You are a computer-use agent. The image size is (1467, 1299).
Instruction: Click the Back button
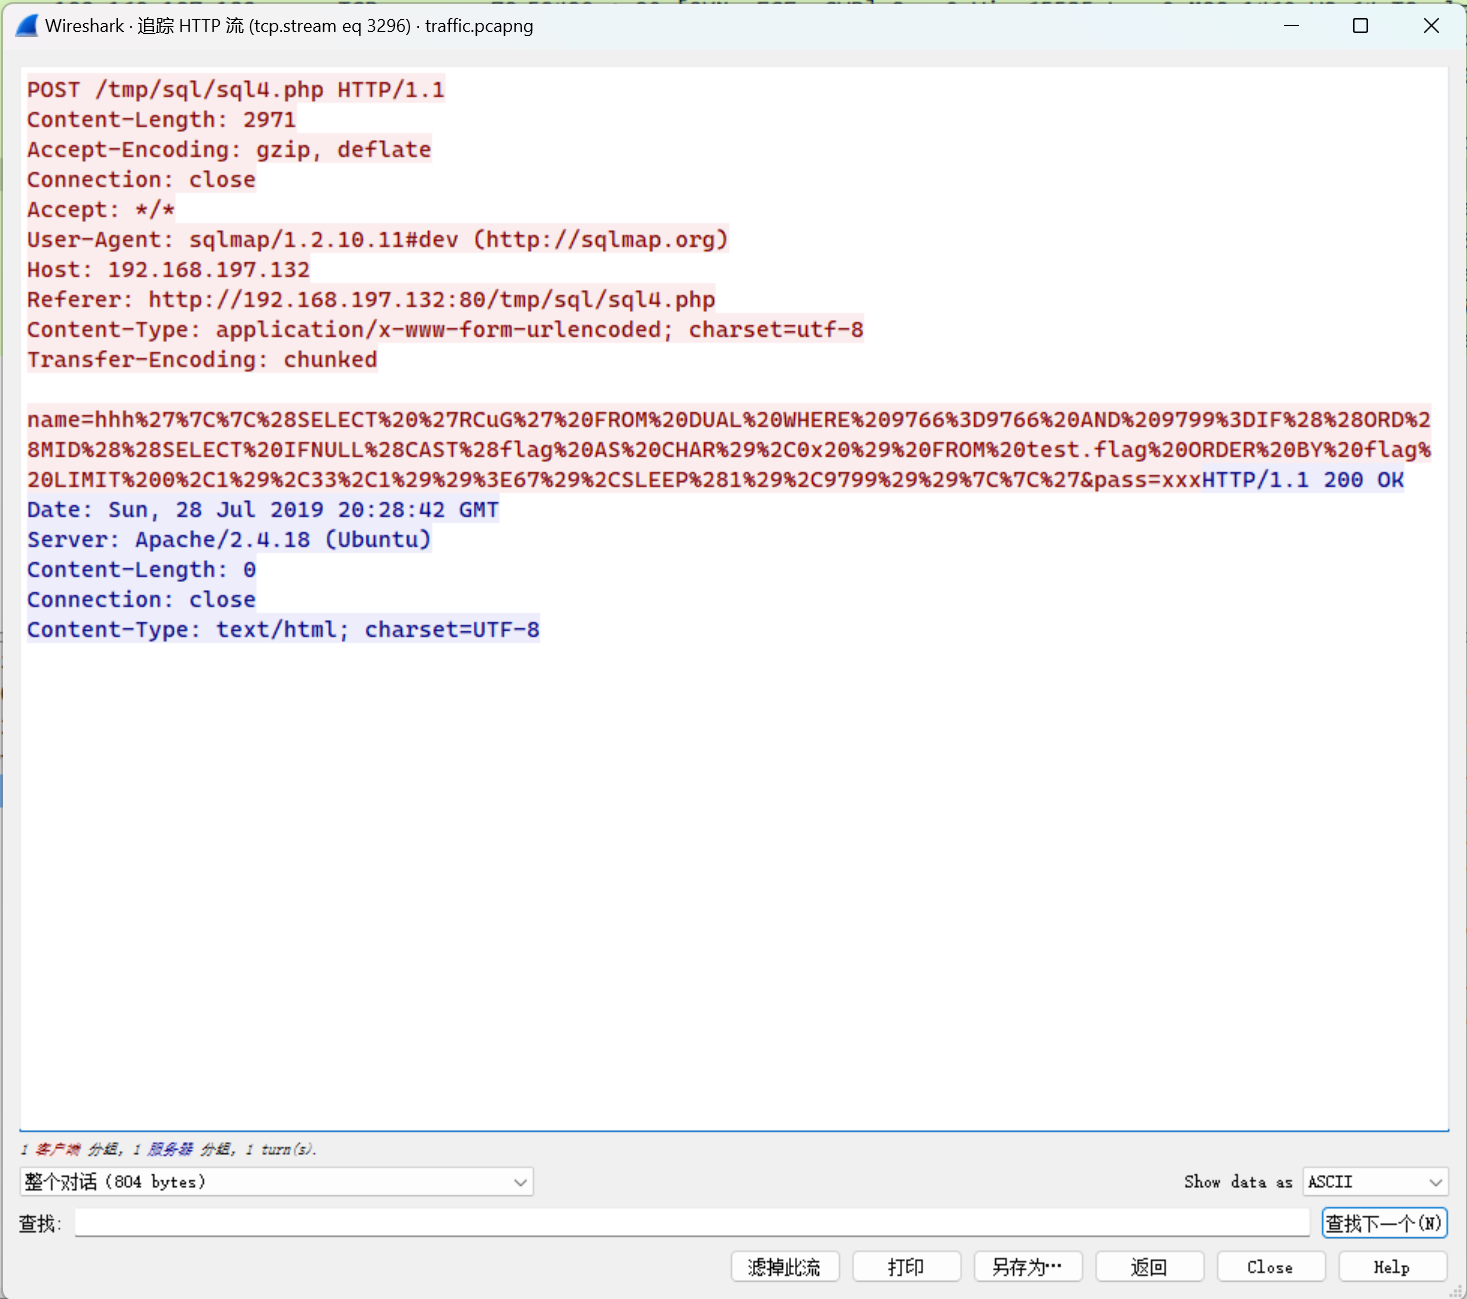coord(1149,1267)
